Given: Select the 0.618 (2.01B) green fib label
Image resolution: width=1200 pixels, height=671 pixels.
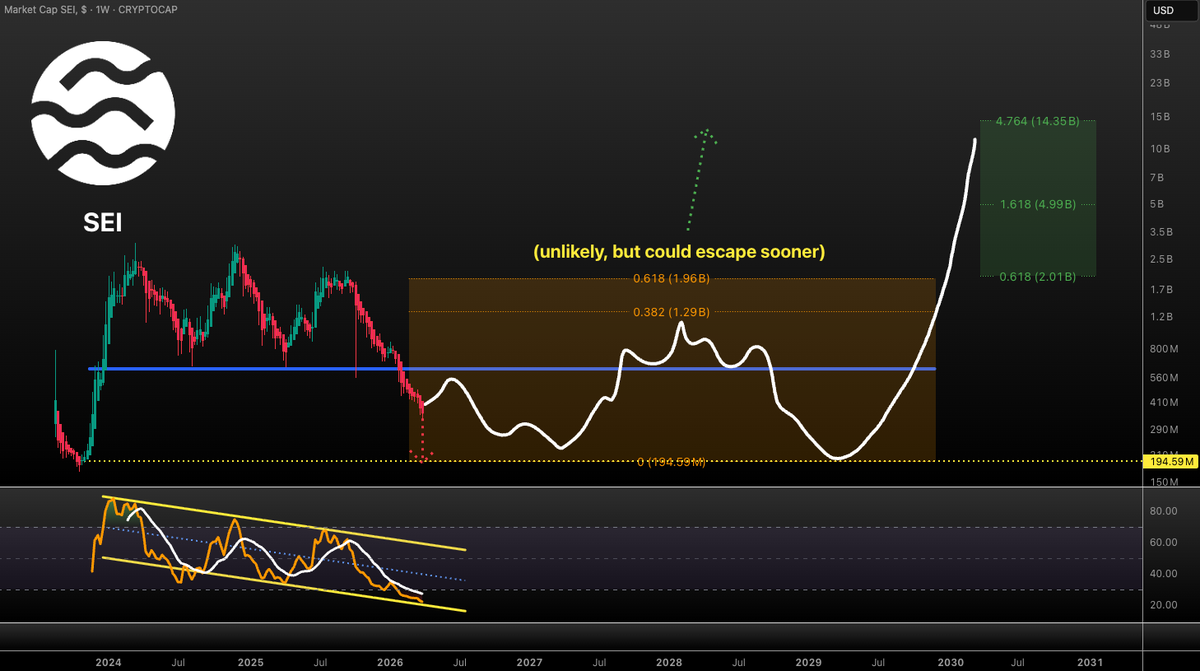Looking at the screenshot, I should point(1038,276).
